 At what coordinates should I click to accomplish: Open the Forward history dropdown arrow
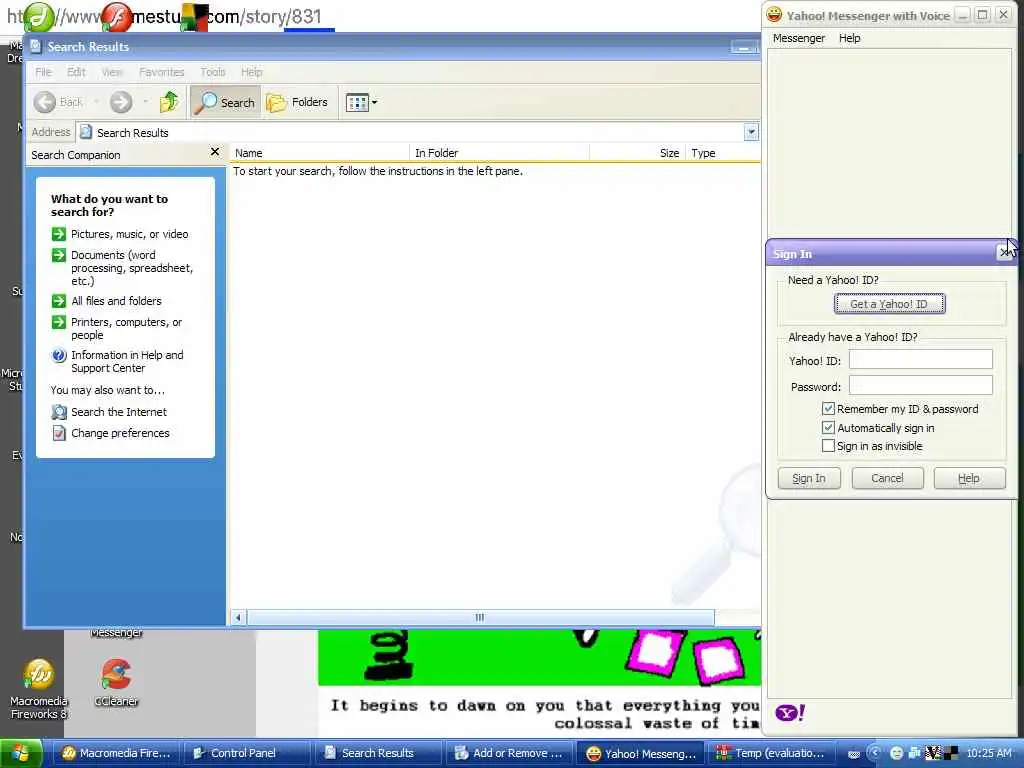(145, 102)
